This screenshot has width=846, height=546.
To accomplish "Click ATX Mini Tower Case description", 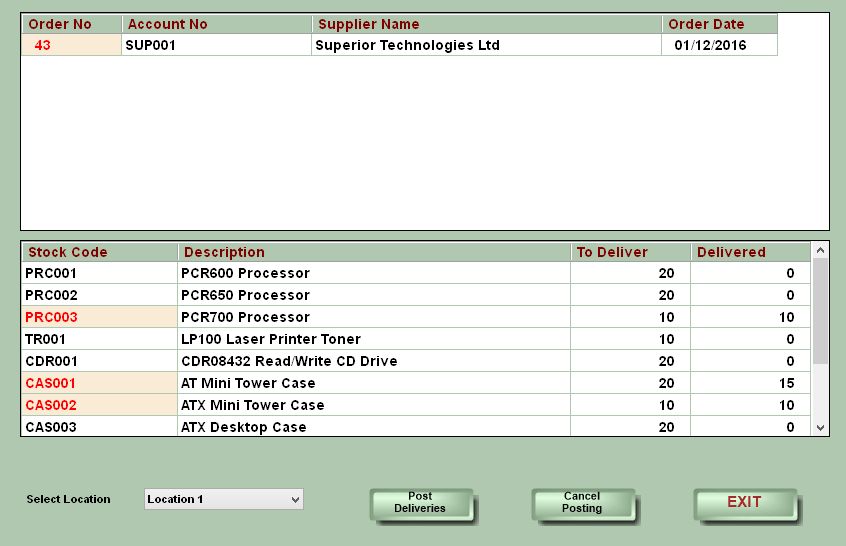I will [374, 405].
